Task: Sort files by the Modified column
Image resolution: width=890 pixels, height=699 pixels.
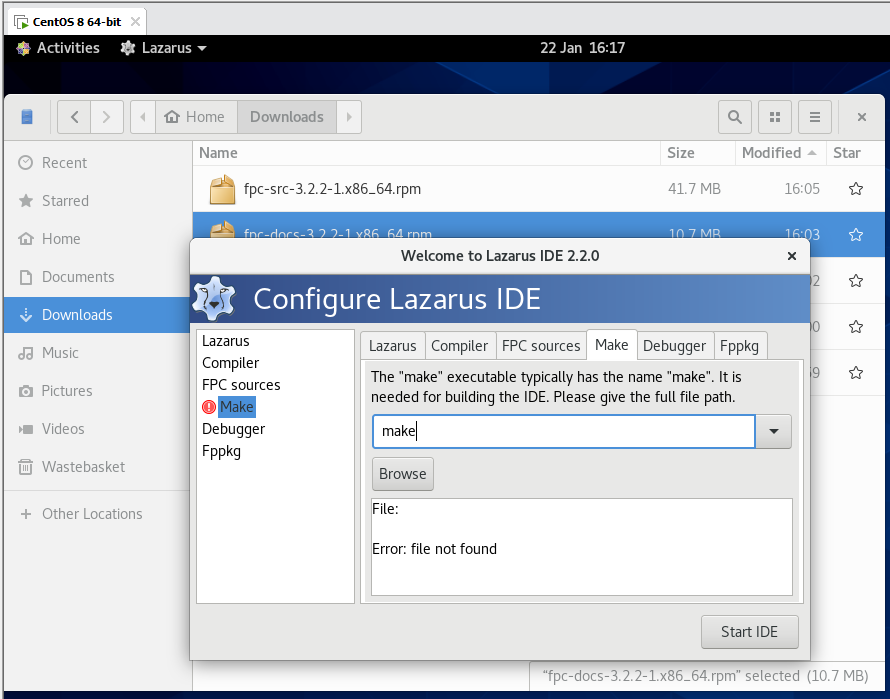Action: pyautogui.click(x=780, y=153)
